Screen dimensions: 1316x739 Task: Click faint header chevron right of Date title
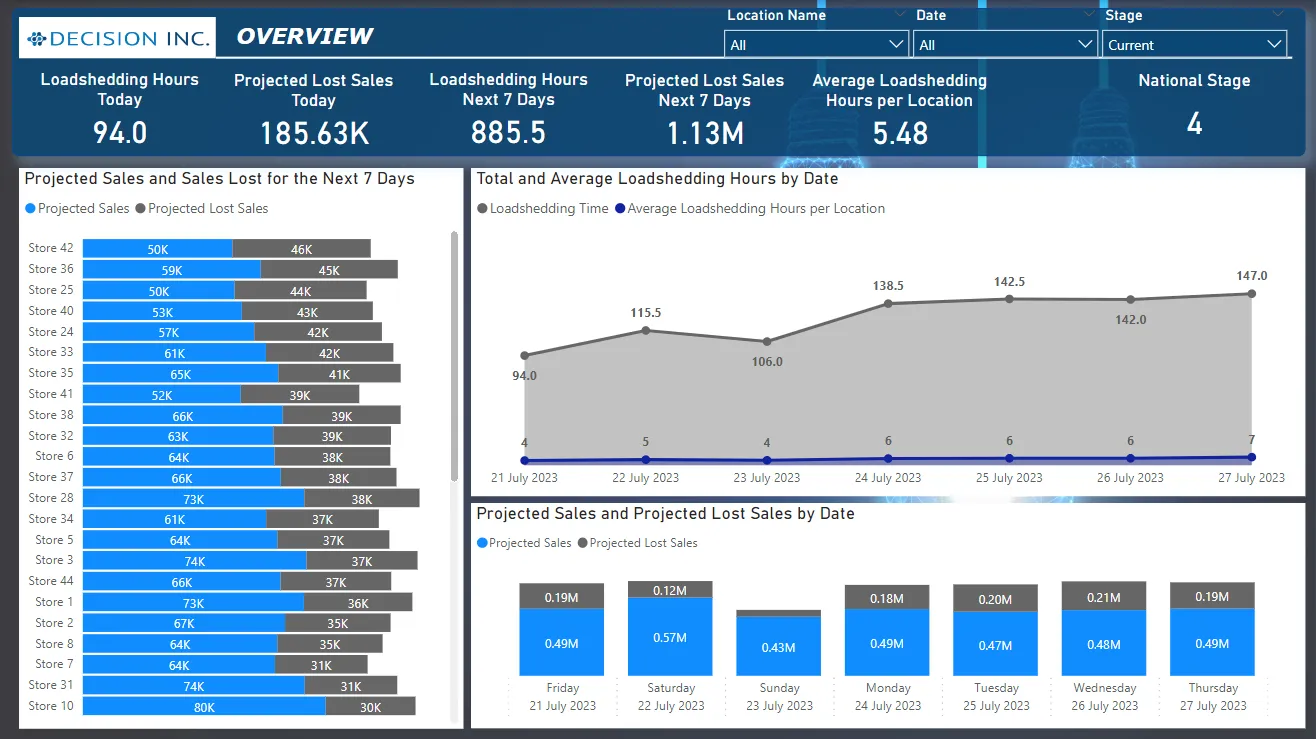[x=1088, y=14]
